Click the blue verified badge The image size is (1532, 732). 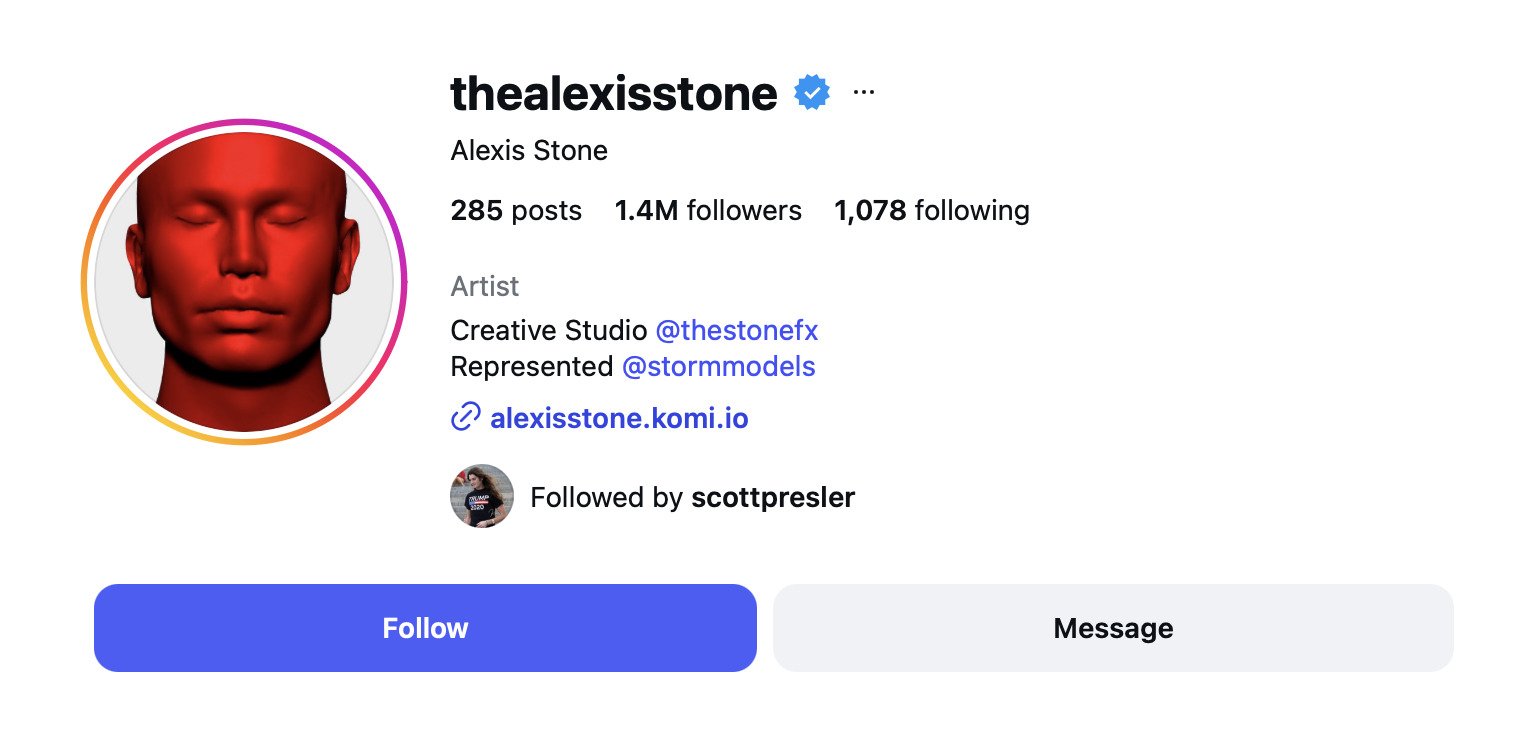click(x=811, y=93)
